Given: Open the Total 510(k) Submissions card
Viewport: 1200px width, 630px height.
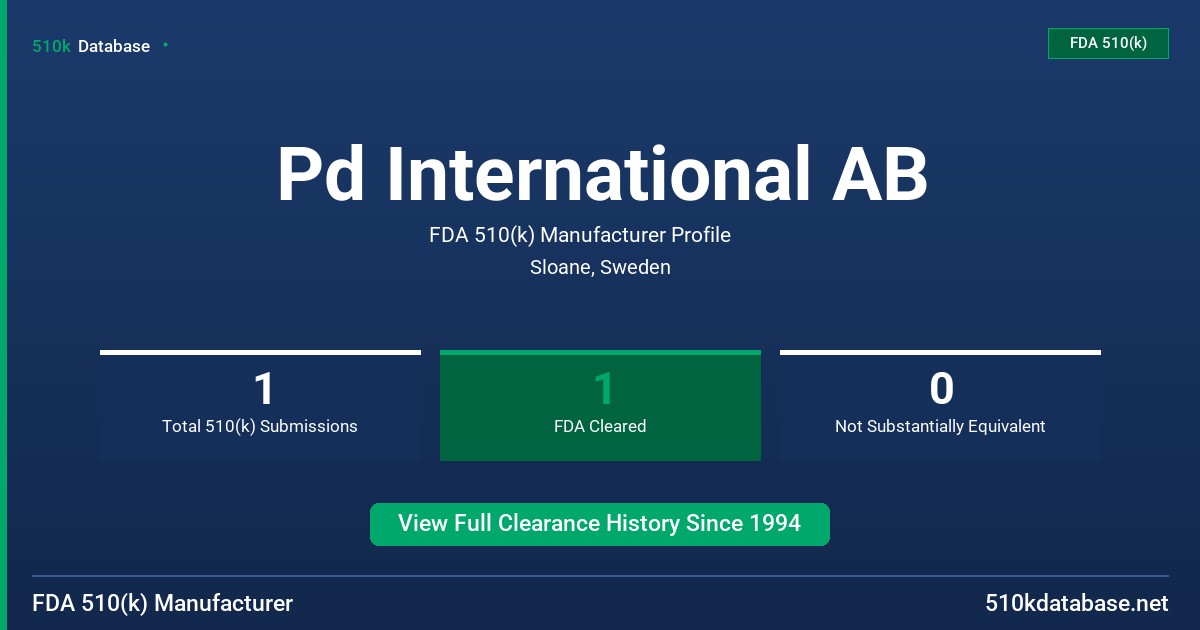Looking at the screenshot, I should pos(260,405).
